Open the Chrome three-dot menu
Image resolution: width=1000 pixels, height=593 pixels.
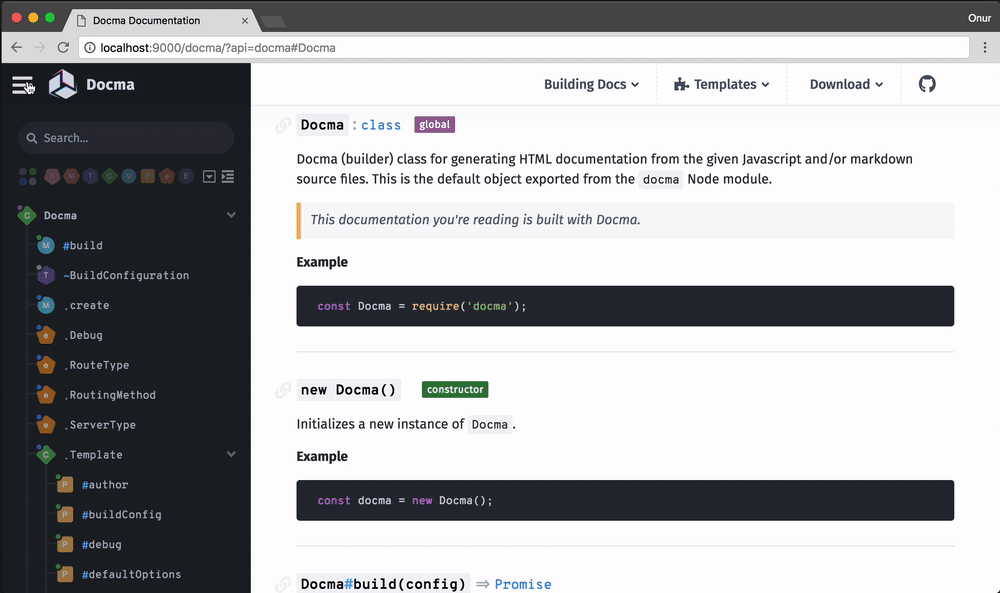pos(985,47)
